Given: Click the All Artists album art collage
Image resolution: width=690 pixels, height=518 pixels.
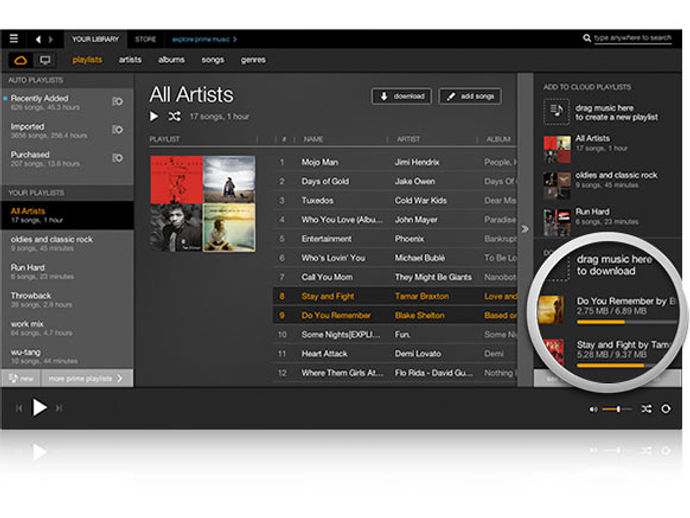Looking at the screenshot, I should coord(203,204).
